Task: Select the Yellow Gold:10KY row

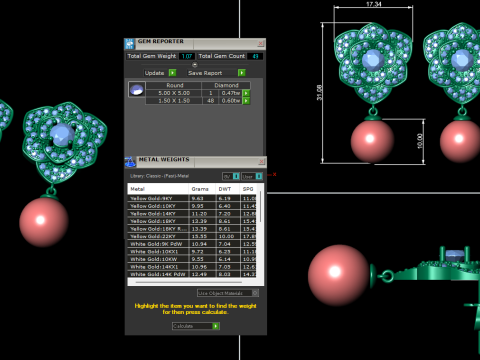Action: coord(192,206)
